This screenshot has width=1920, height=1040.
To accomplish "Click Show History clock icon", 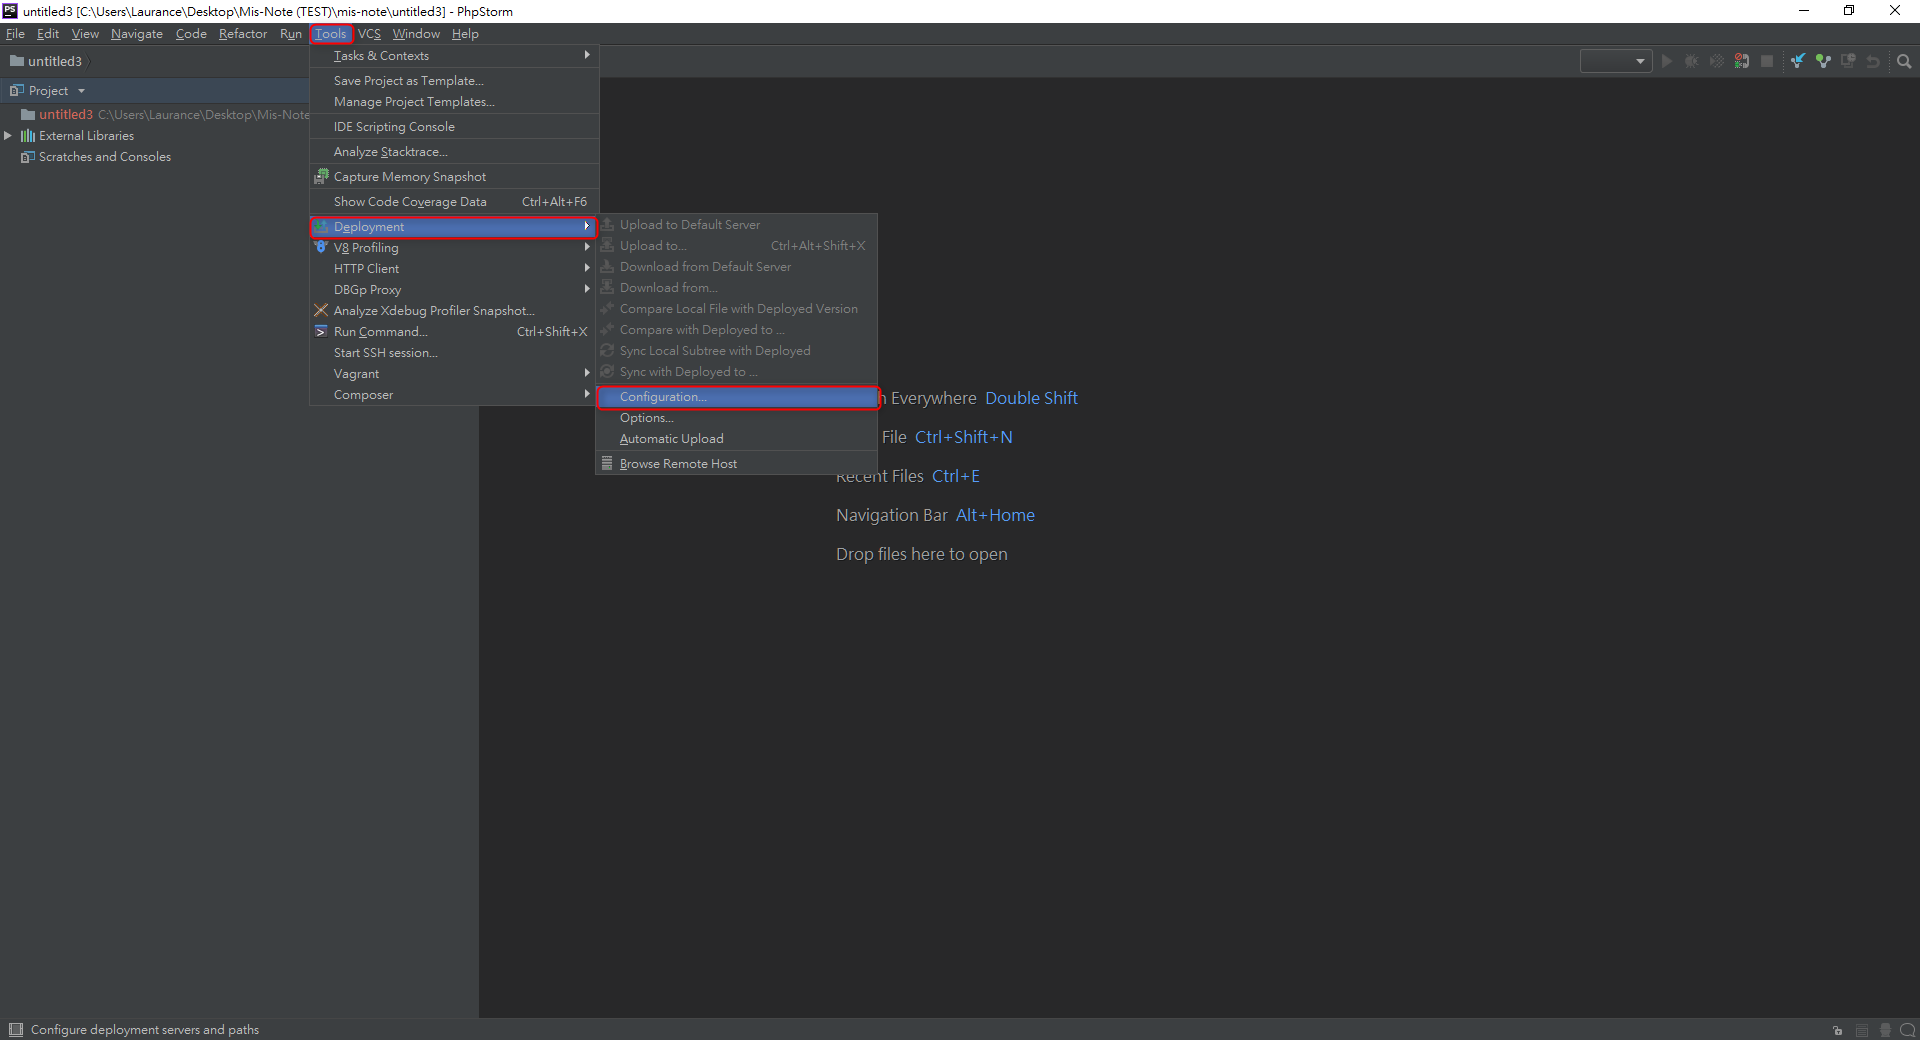I will pos(1848,61).
